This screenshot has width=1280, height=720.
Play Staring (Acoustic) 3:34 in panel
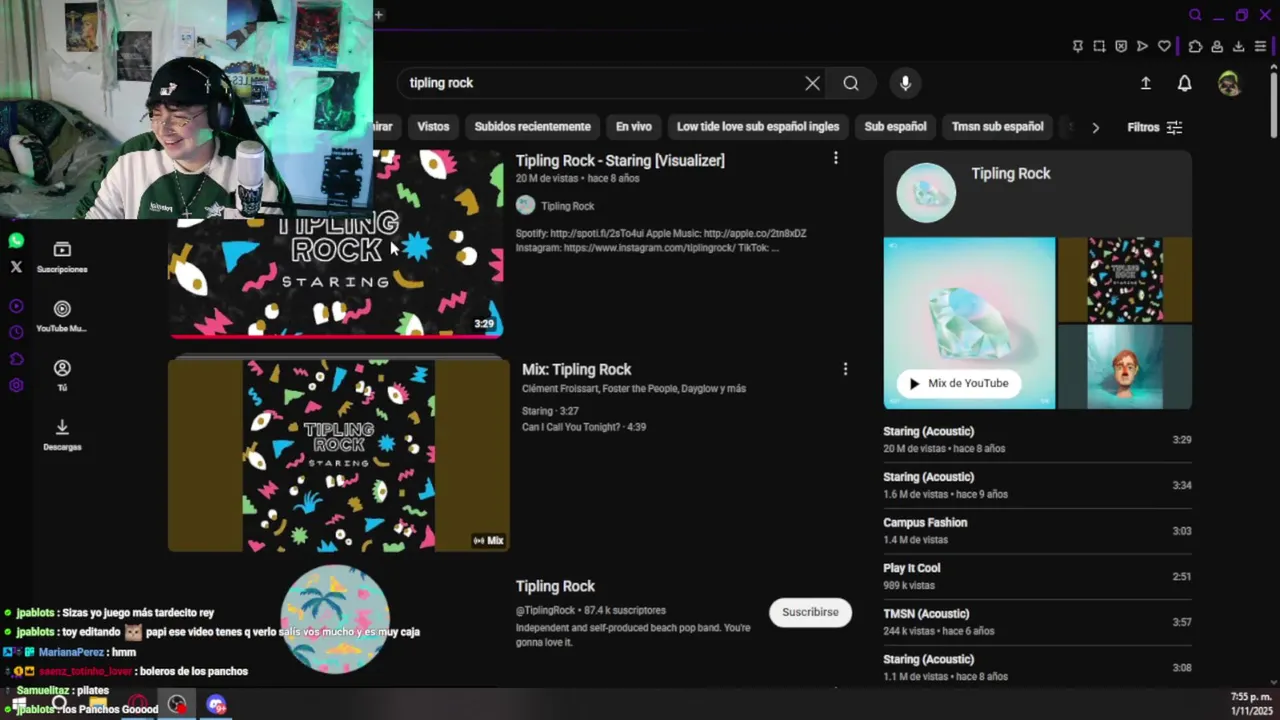(x=1037, y=485)
